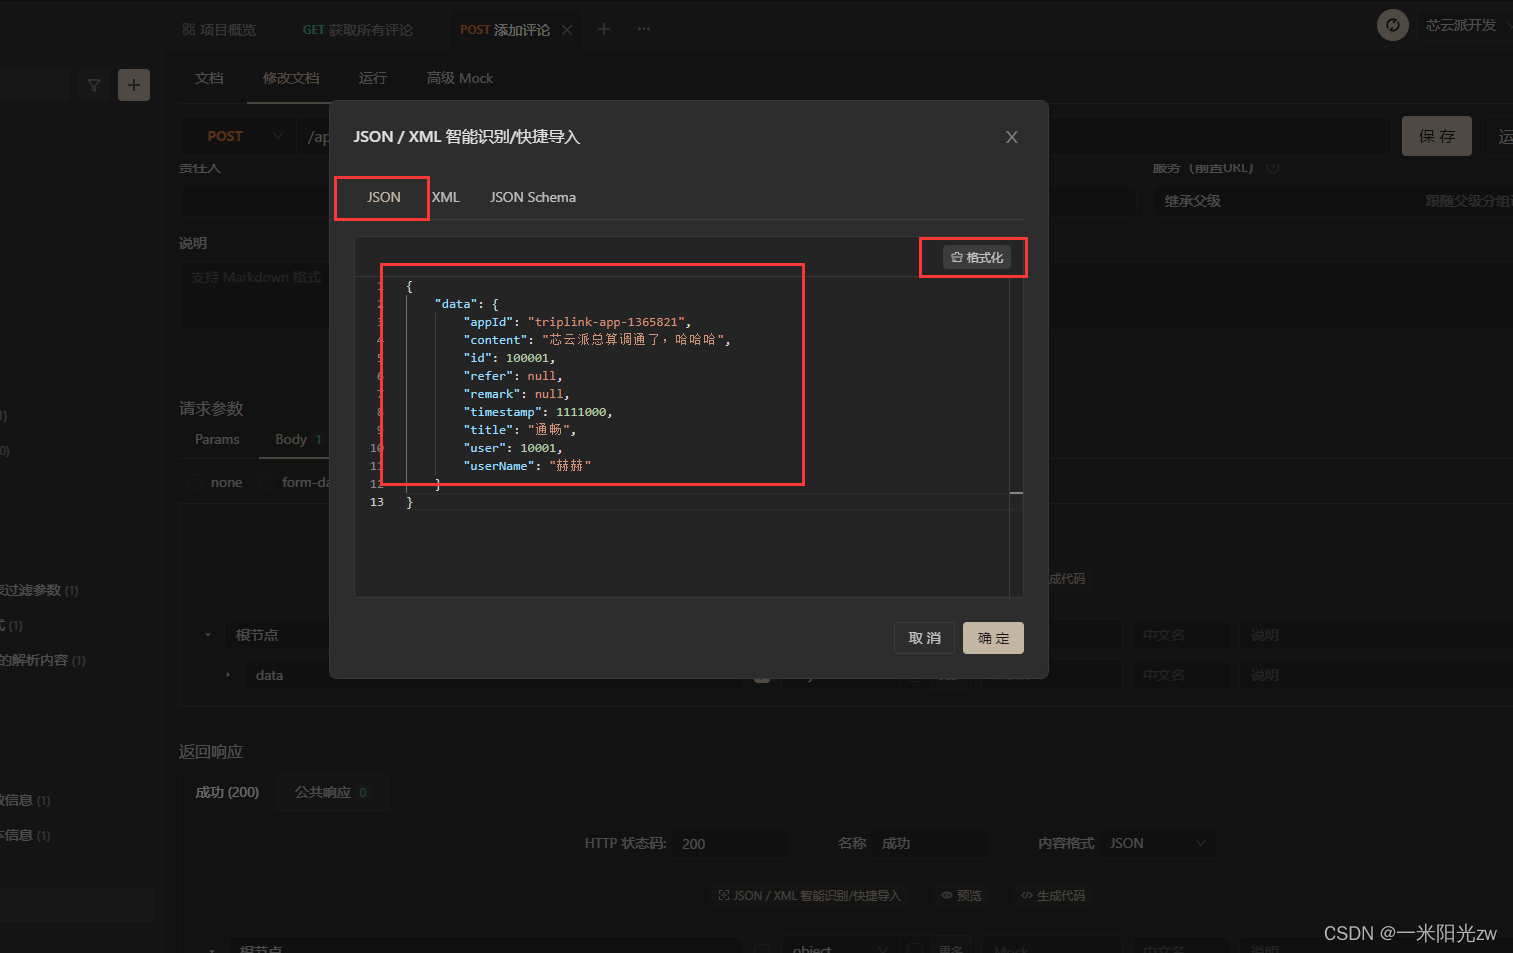This screenshot has height=953, width=1513.
Task: Select the JSON tab in dialog
Action: tap(384, 197)
